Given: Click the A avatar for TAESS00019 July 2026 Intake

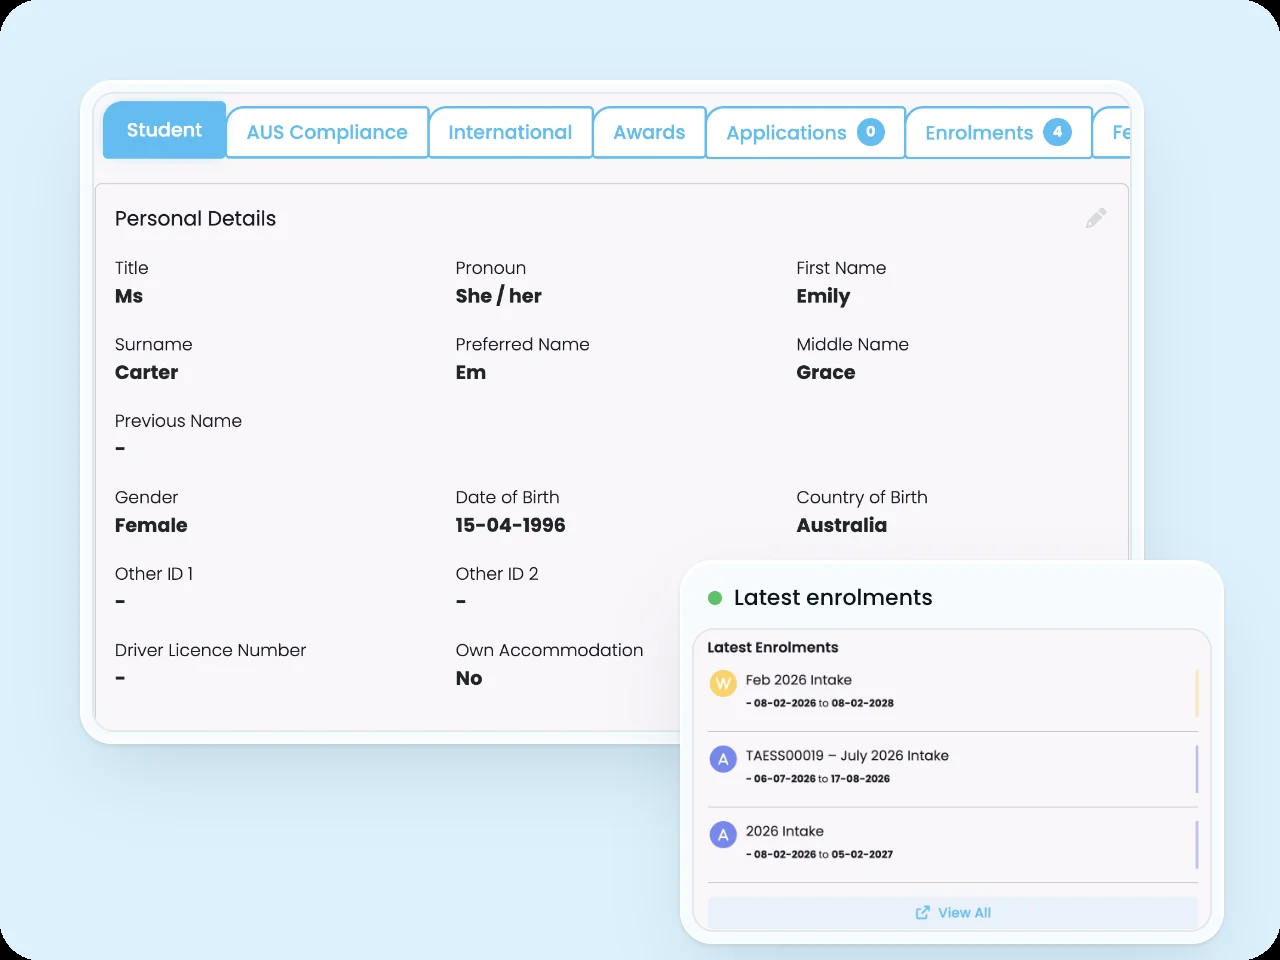Looking at the screenshot, I should 723,759.
